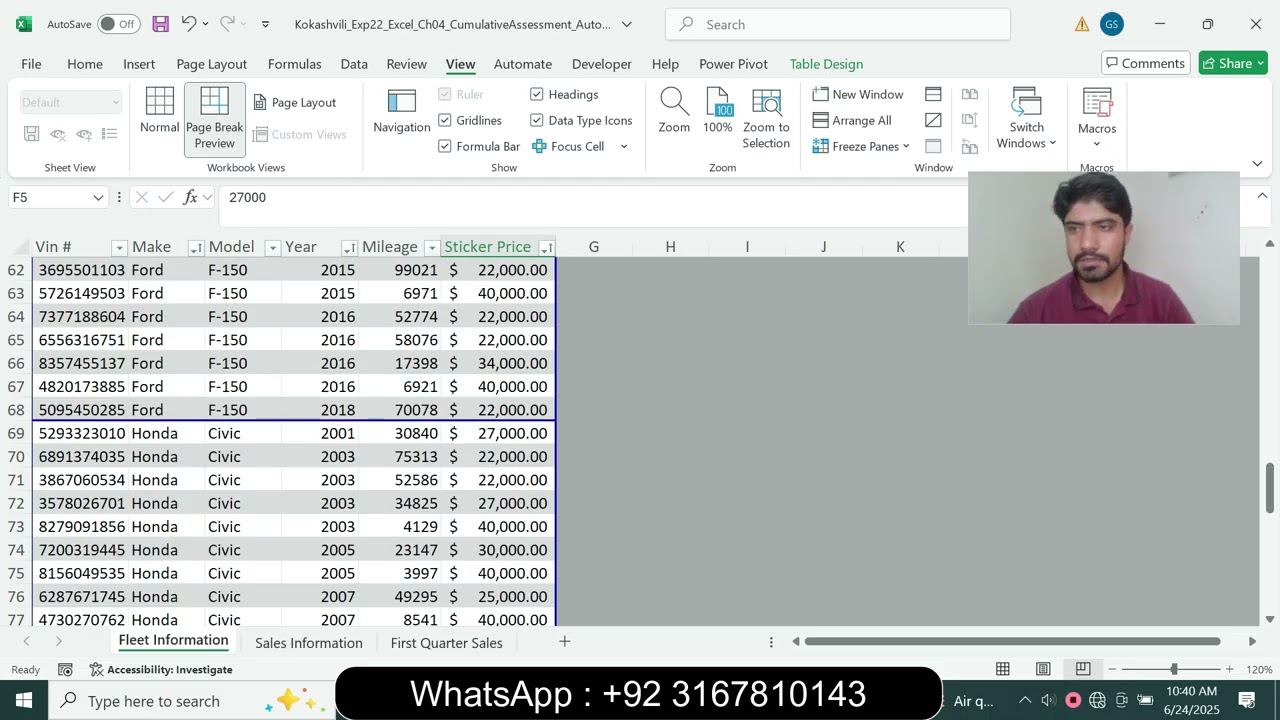
Task: Click Arrange All windows
Action: pyautogui.click(x=852, y=120)
